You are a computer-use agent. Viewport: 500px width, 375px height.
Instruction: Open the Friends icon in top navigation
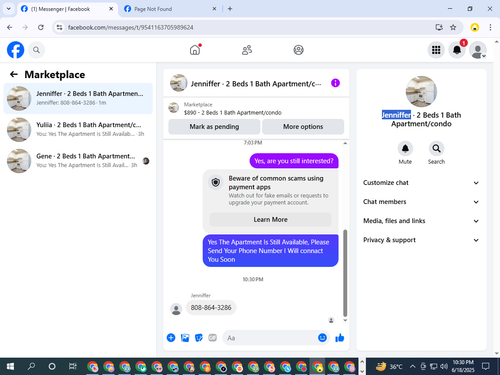click(x=247, y=50)
